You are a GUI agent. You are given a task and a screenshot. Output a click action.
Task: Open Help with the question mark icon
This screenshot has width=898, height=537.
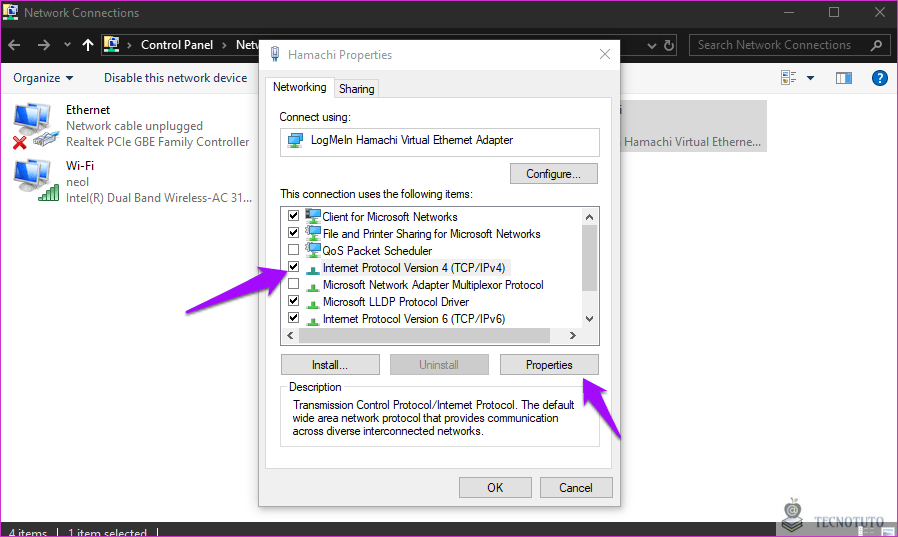pos(879,78)
